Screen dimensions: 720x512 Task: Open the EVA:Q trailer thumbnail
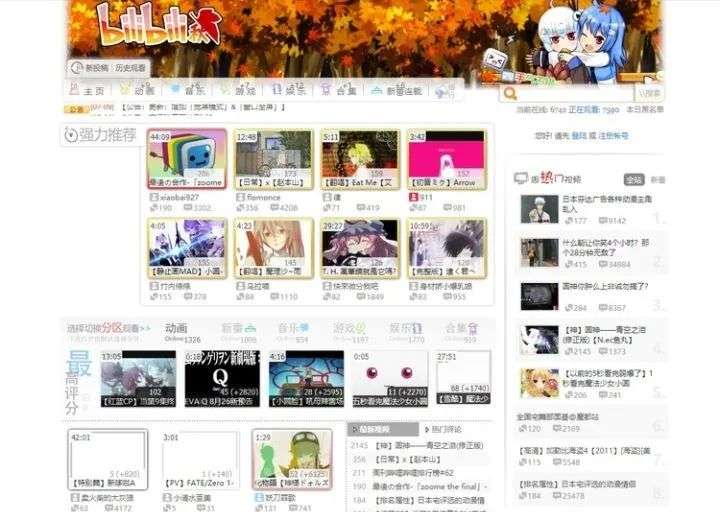tap(222, 379)
